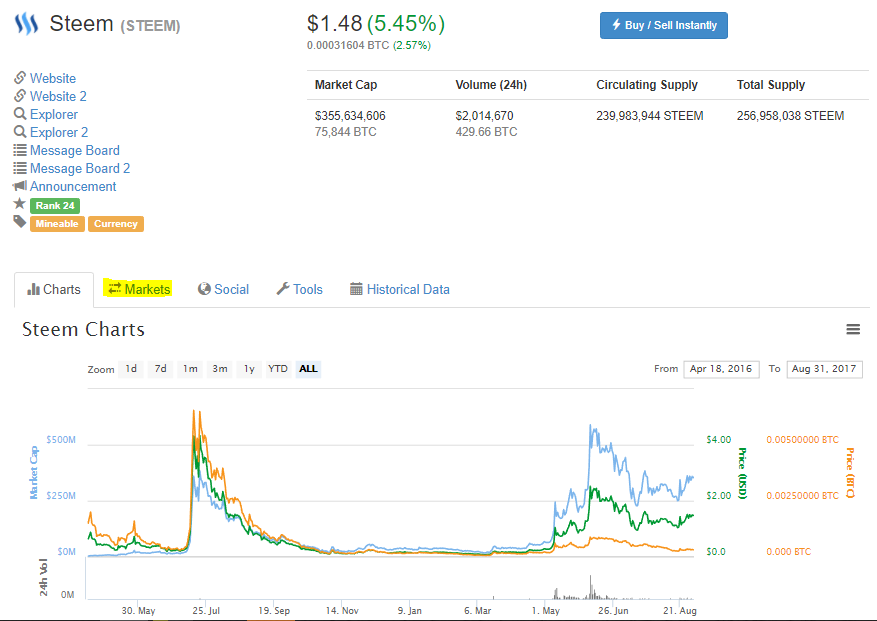Viewport: 877px width, 621px height.
Task: Click the Market Cap axis label
Action: (x=34, y=473)
